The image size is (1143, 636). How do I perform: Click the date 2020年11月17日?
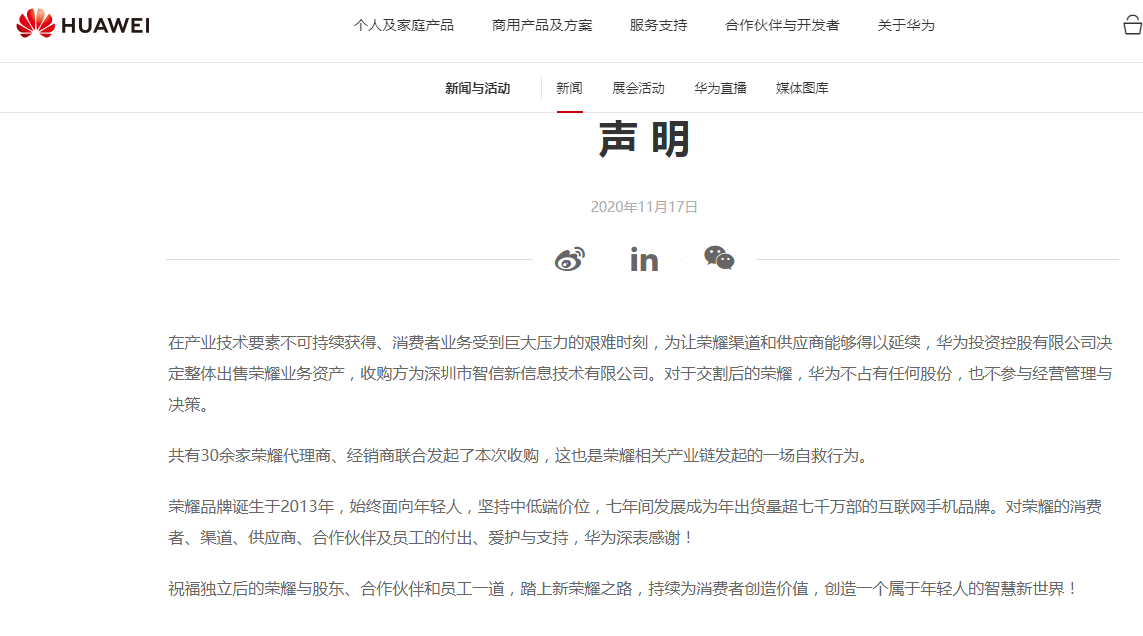point(644,207)
